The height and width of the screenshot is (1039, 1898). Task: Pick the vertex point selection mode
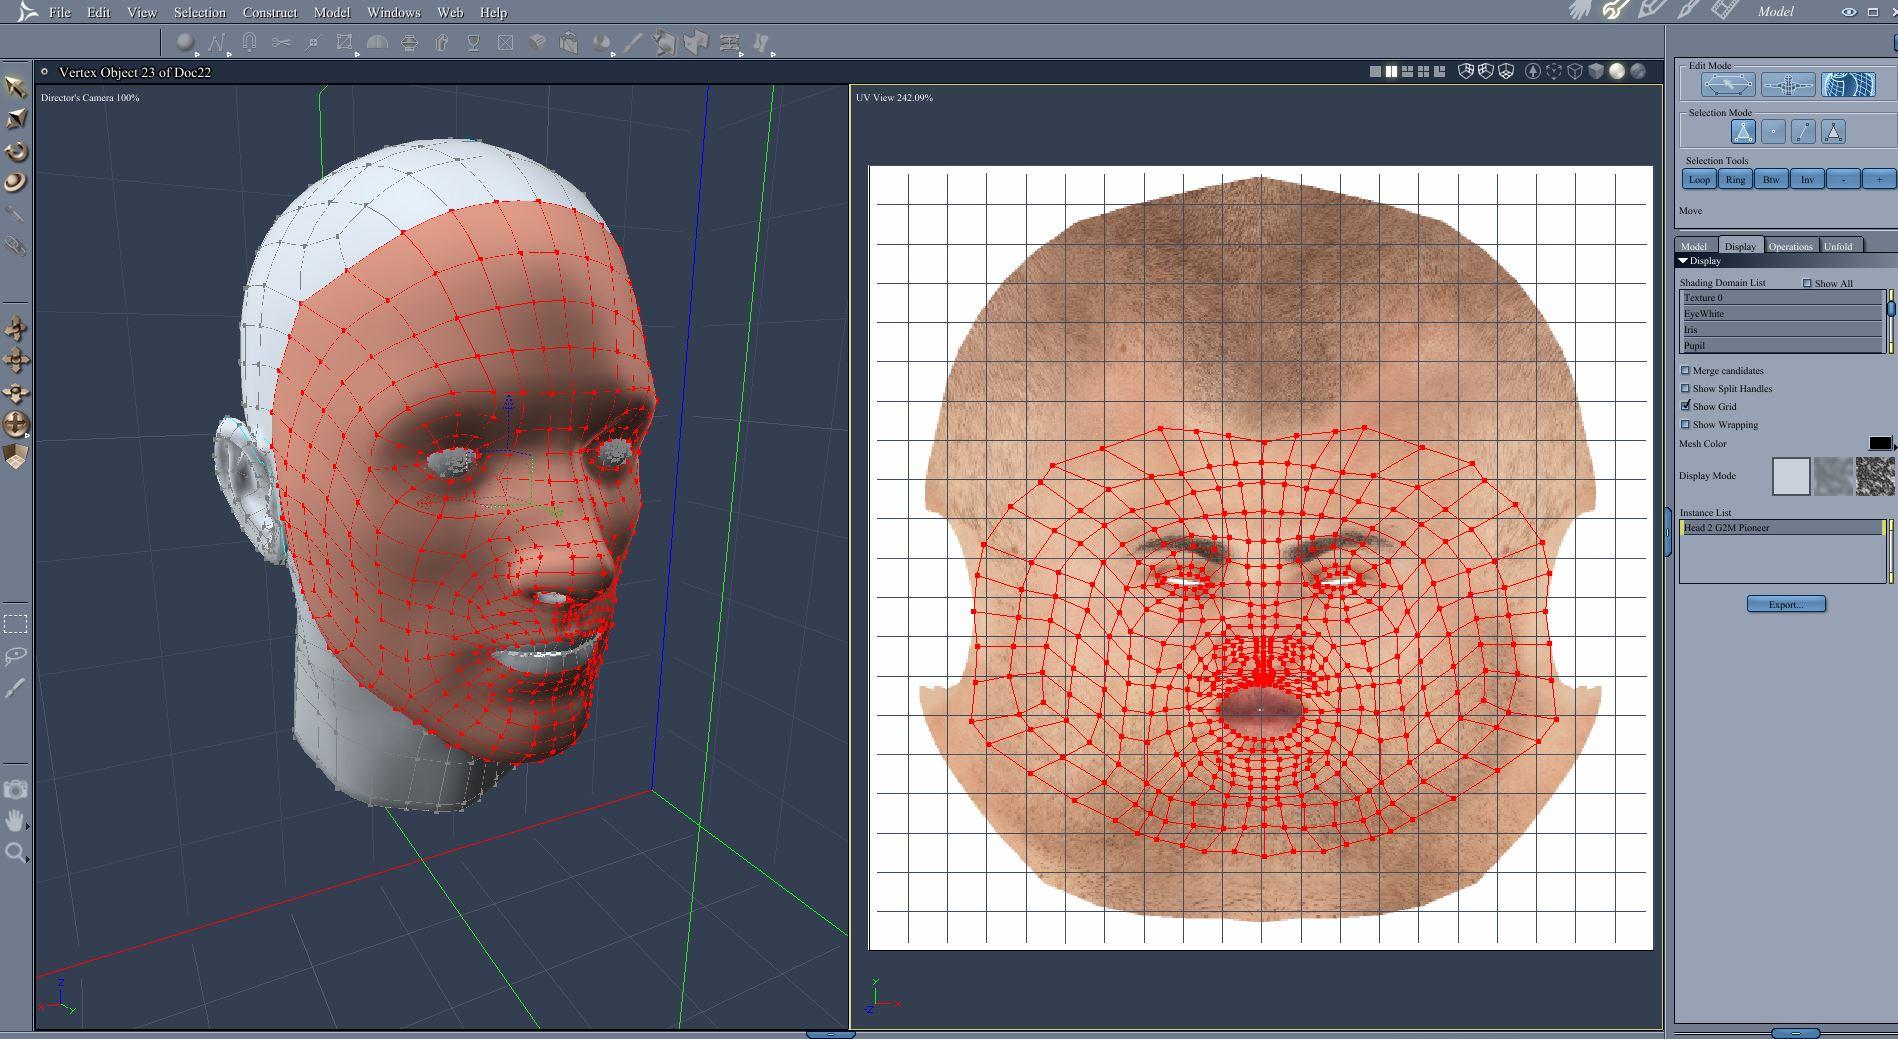point(1773,132)
